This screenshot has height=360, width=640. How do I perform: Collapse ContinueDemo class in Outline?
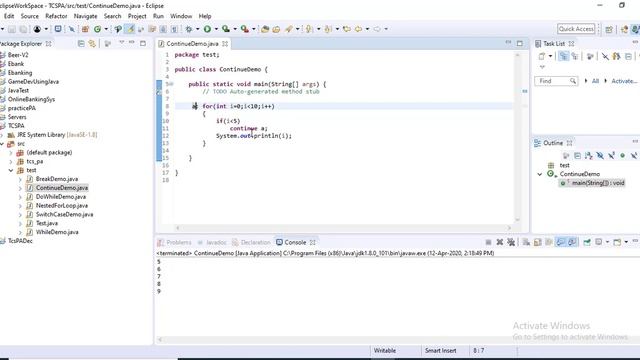540,174
